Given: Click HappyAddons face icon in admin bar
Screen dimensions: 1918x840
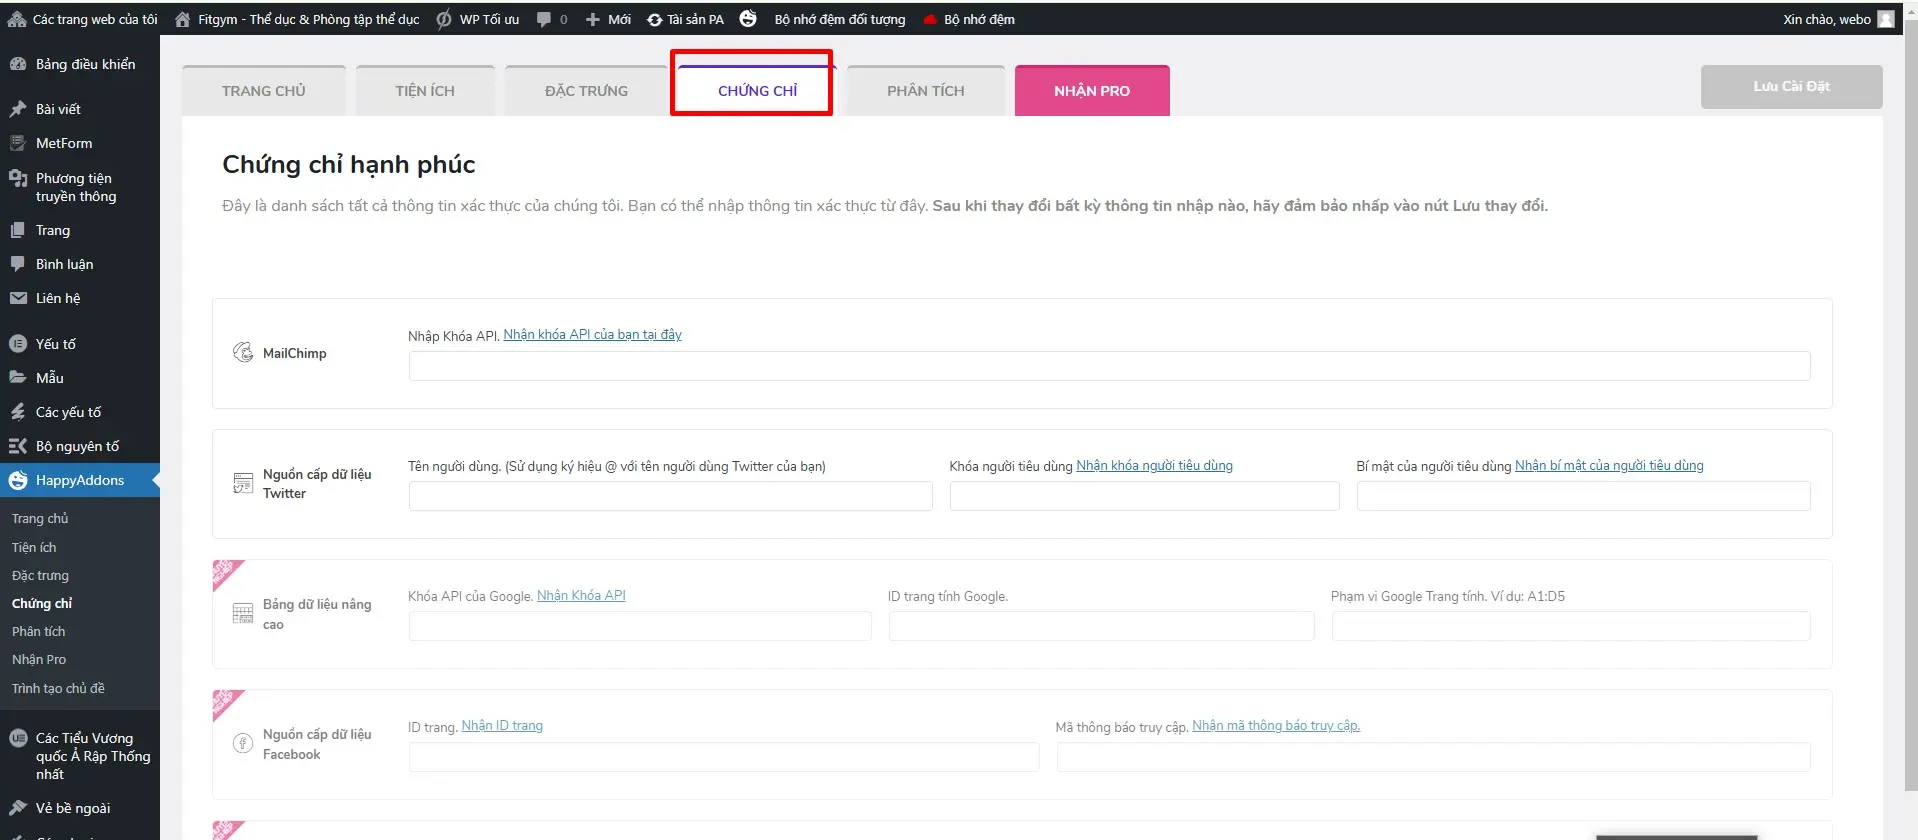Looking at the screenshot, I should tap(748, 19).
